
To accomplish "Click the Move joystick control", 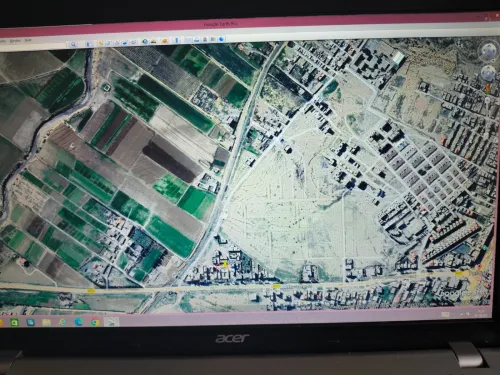I will click(489, 73).
